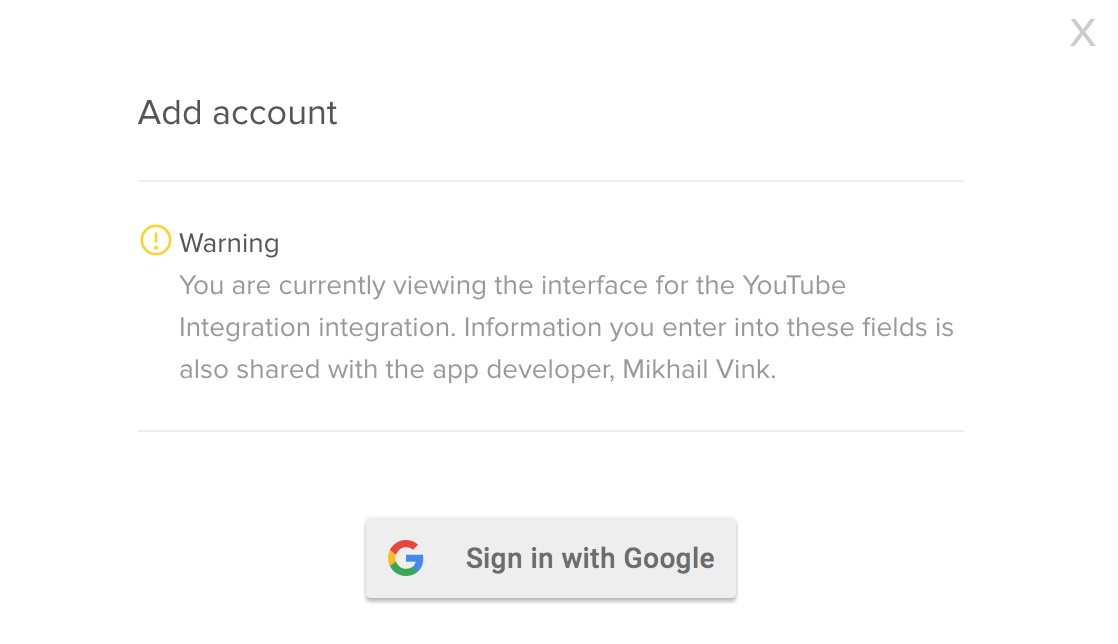Click the Google G logo
This screenshot has height=644, width=1118.
[x=406, y=558]
